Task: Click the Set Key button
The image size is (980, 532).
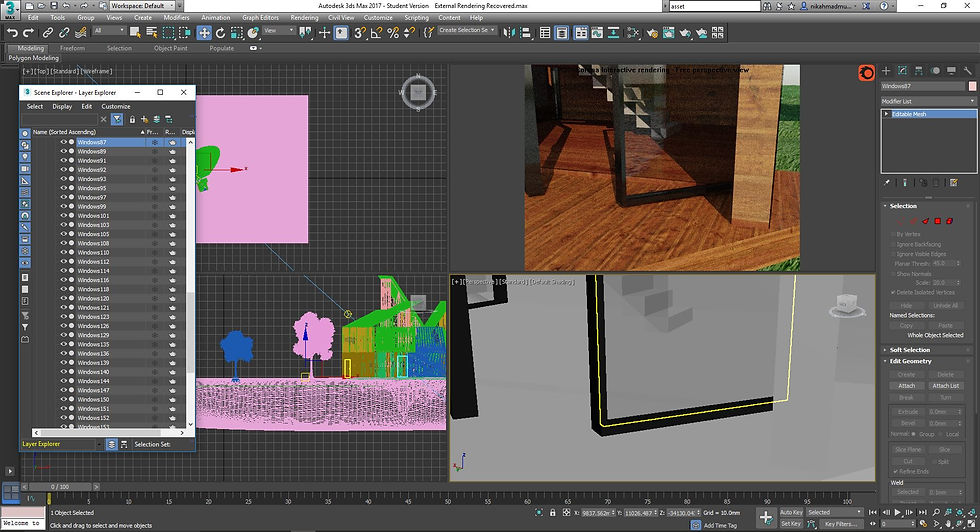Action: coord(791,523)
